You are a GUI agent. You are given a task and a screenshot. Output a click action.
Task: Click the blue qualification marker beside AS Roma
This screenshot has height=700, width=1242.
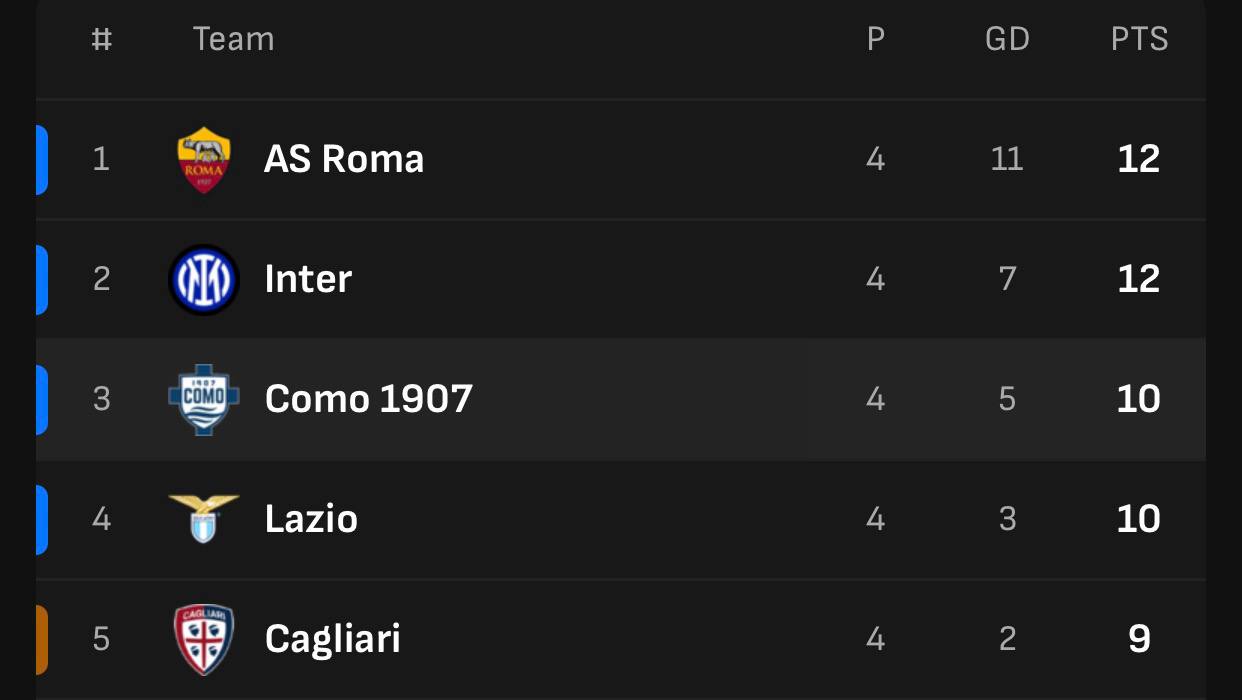(x=42, y=159)
